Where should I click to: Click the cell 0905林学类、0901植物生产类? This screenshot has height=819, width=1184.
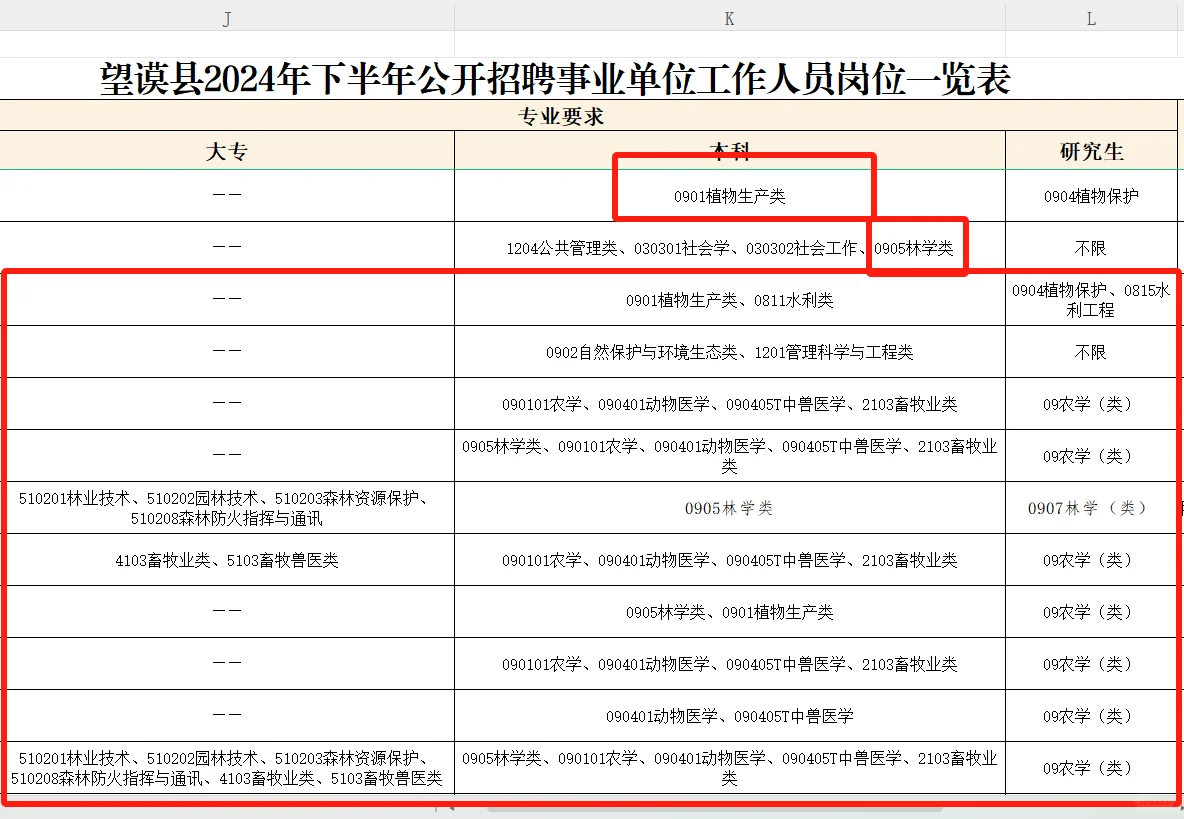(x=729, y=612)
